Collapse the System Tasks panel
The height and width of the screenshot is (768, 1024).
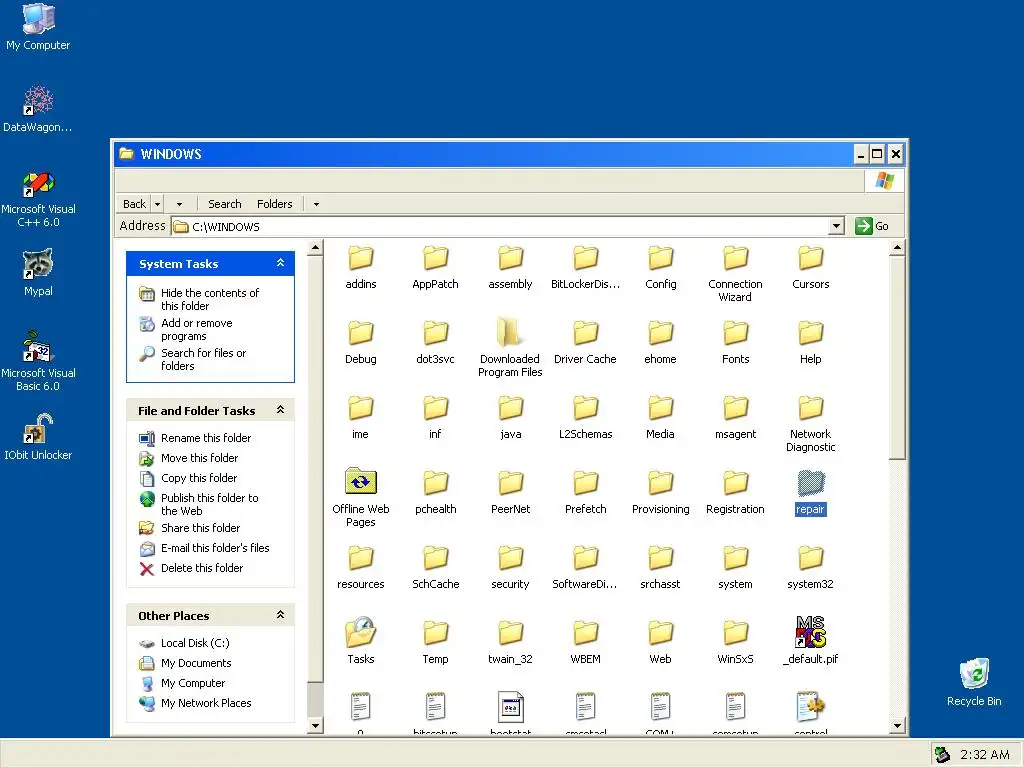(280, 263)
